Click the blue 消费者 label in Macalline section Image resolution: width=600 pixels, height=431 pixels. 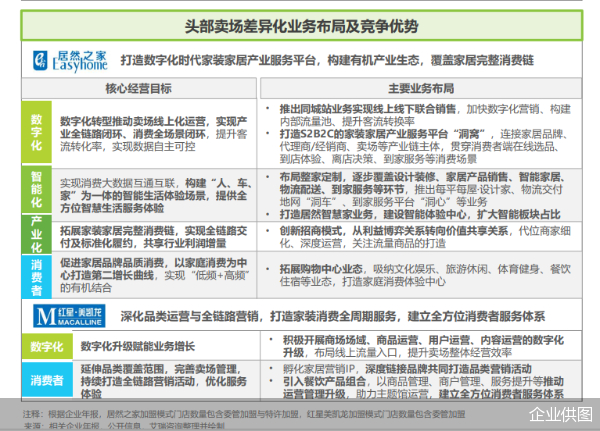coord(47,380)
